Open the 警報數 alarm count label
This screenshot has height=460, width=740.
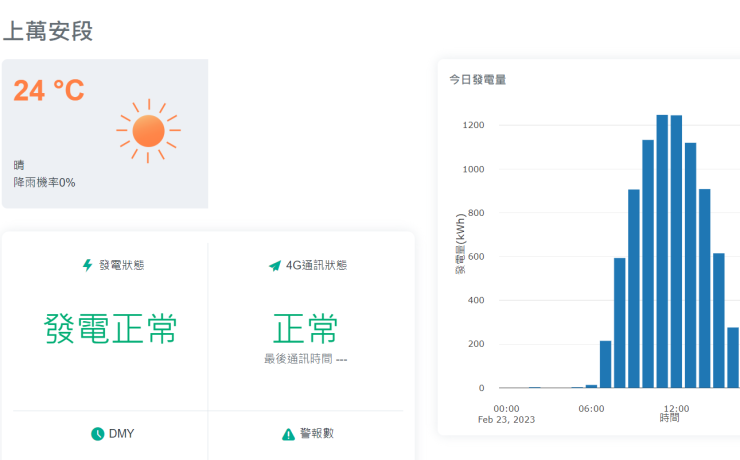click(317, 433)
